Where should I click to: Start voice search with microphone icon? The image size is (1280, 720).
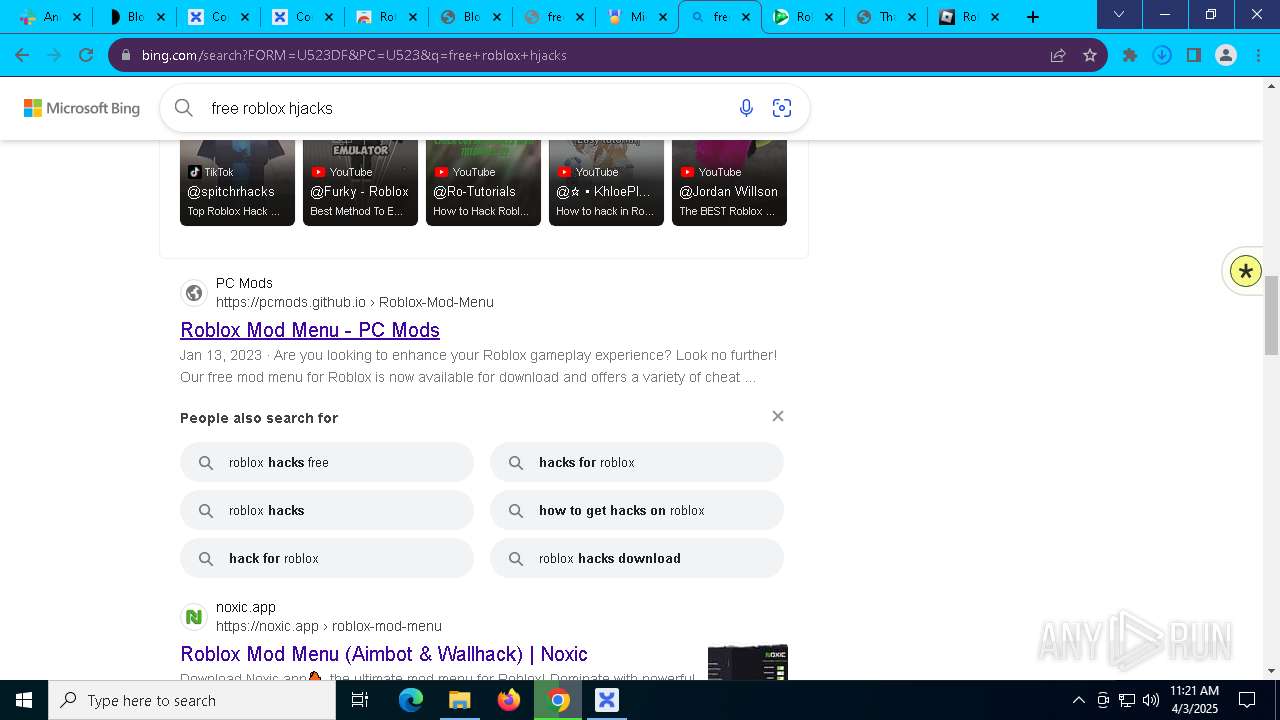click(x=746, y=108)
